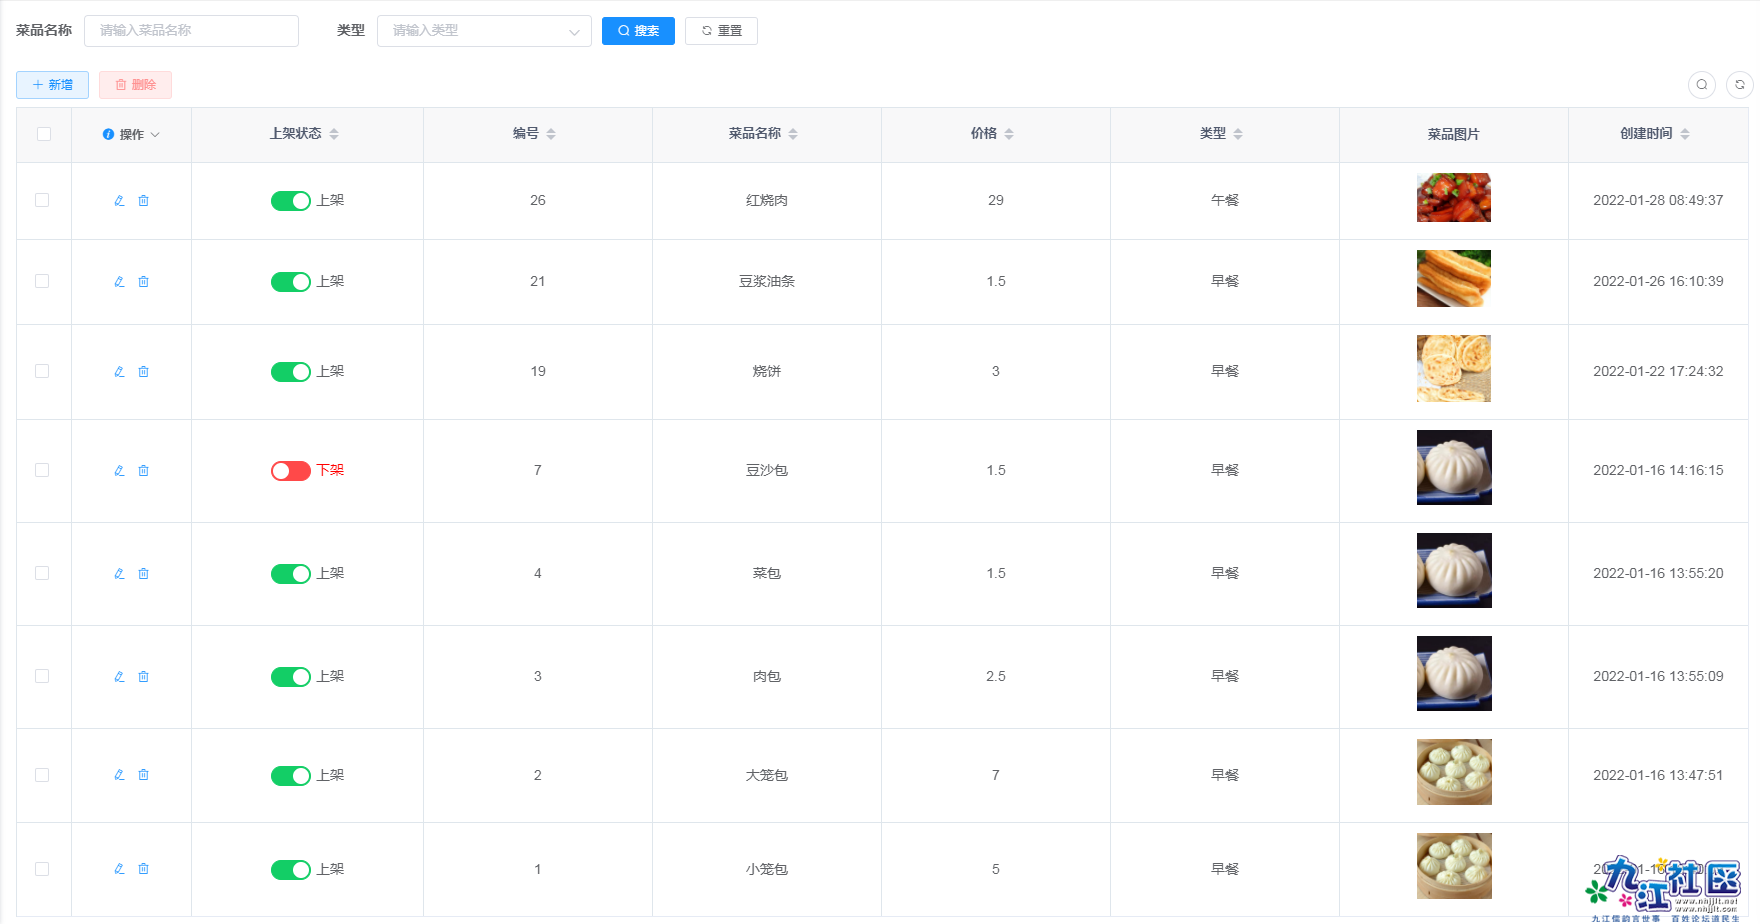Click the refresh icon at top right

tap(1738, 85)
